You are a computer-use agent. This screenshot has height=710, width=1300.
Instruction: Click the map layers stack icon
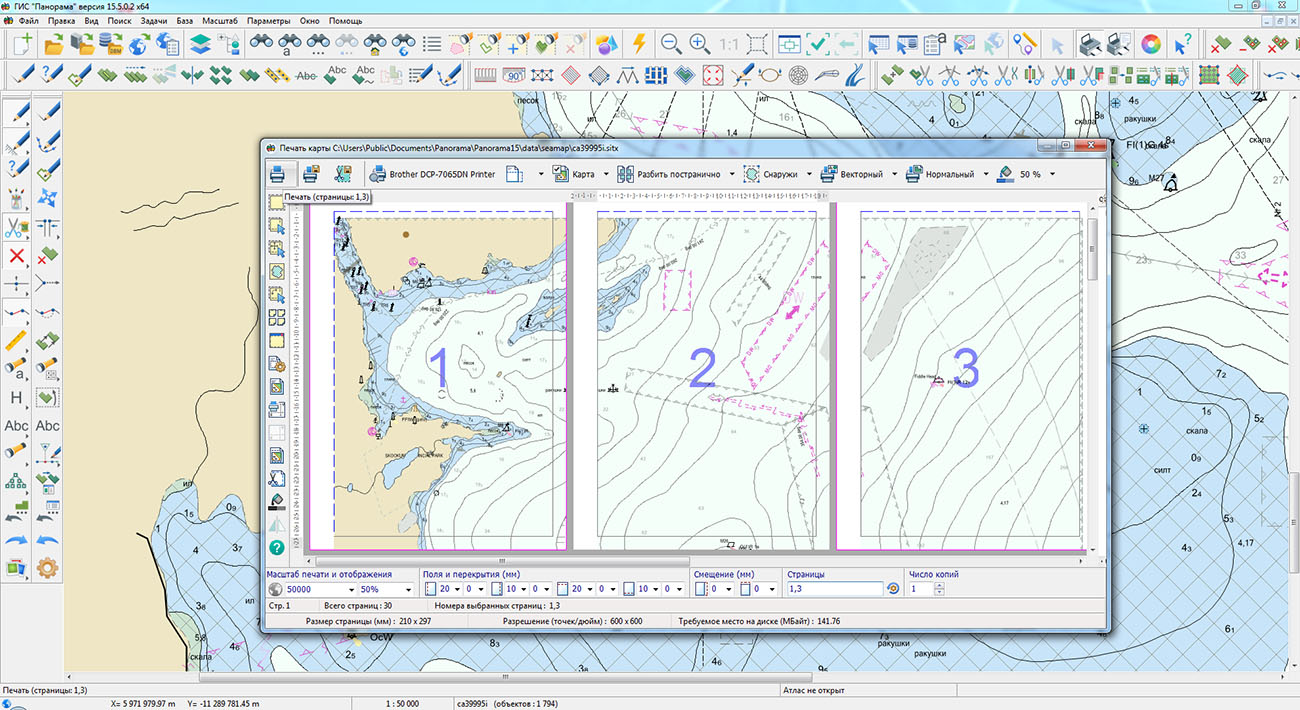point(200,44)
